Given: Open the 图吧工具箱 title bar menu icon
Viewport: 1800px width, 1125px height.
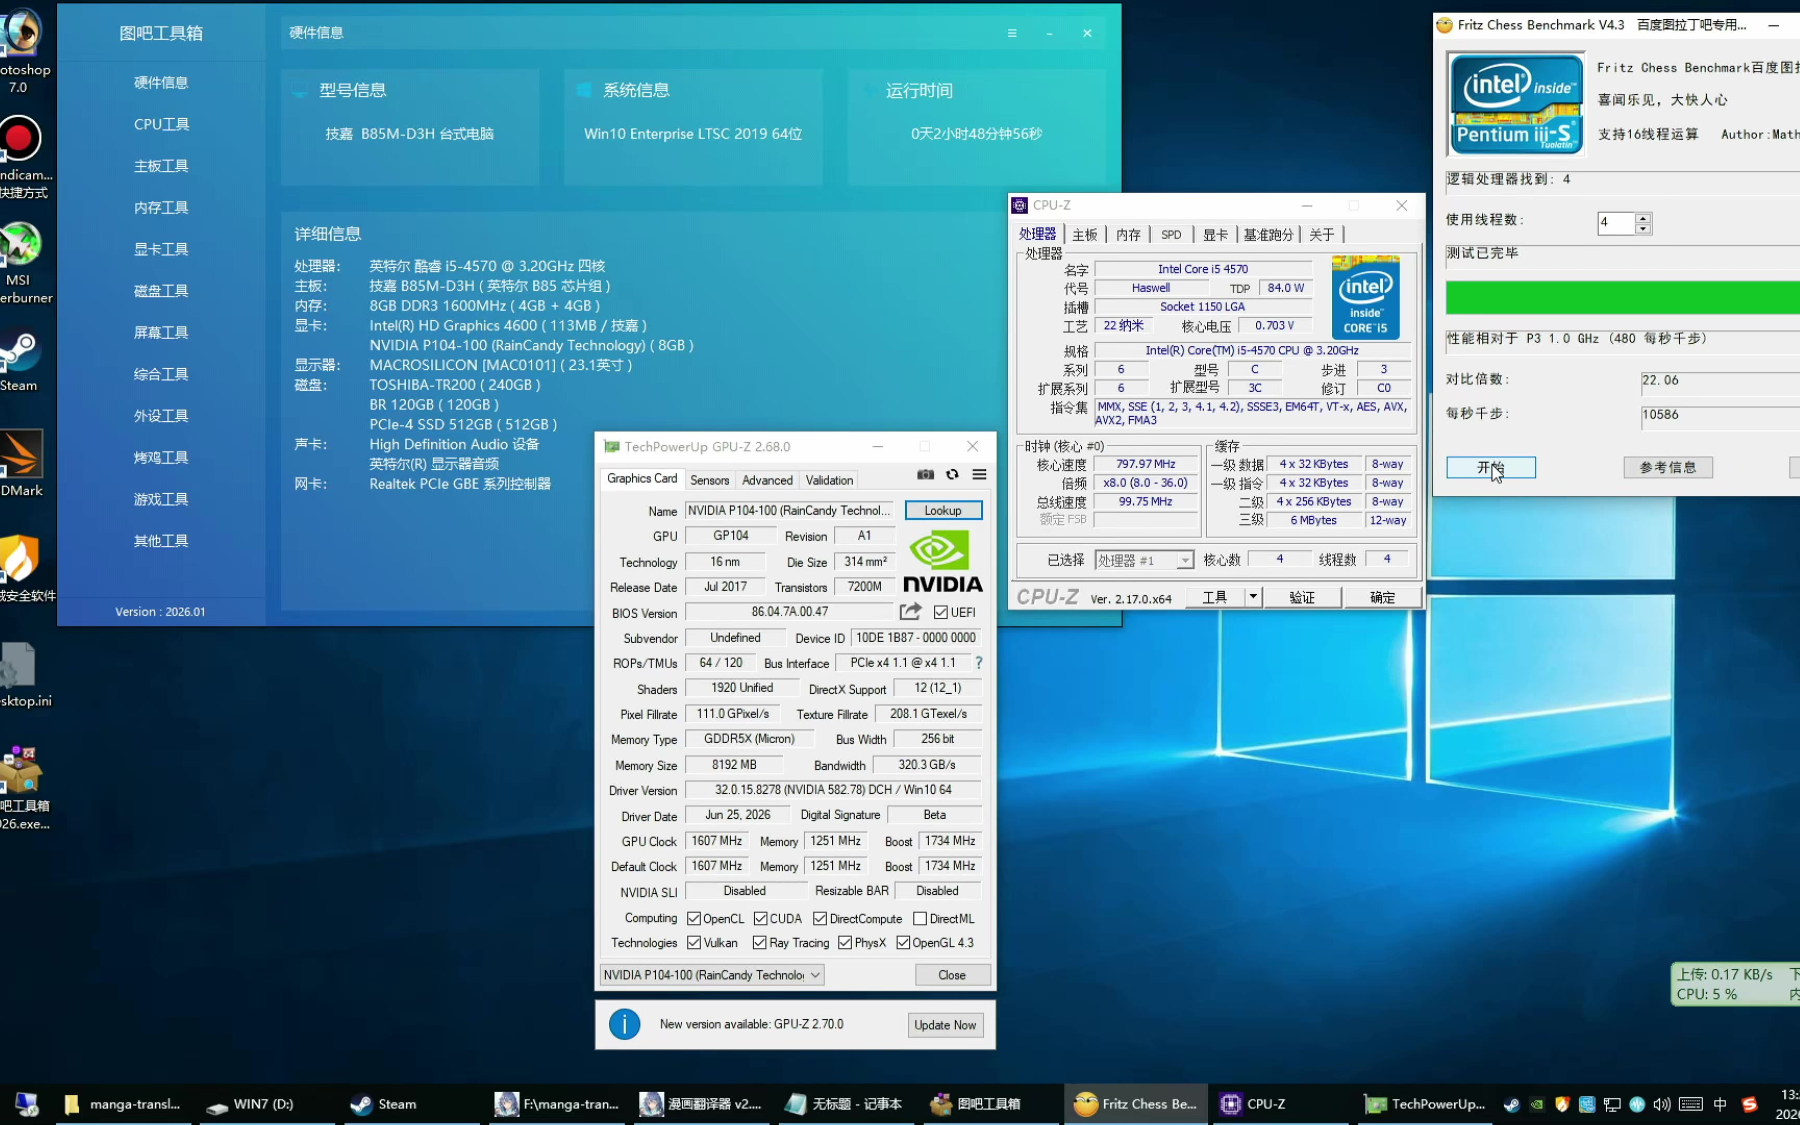Looking at the screenshot, I should point(1012,33).
